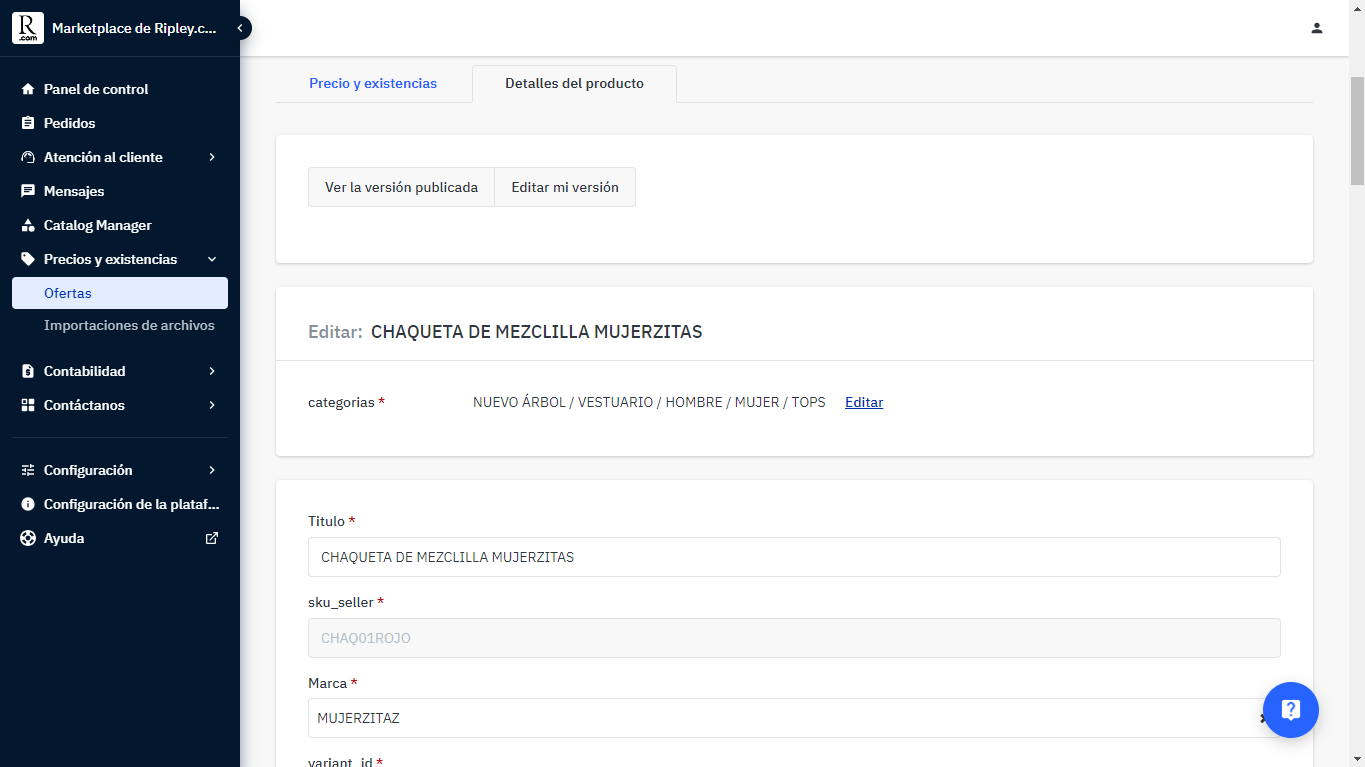Click the Mensajes chat icon
Image resolution: width=1365 pixels, height=767 pixels.
pos(28,191)
